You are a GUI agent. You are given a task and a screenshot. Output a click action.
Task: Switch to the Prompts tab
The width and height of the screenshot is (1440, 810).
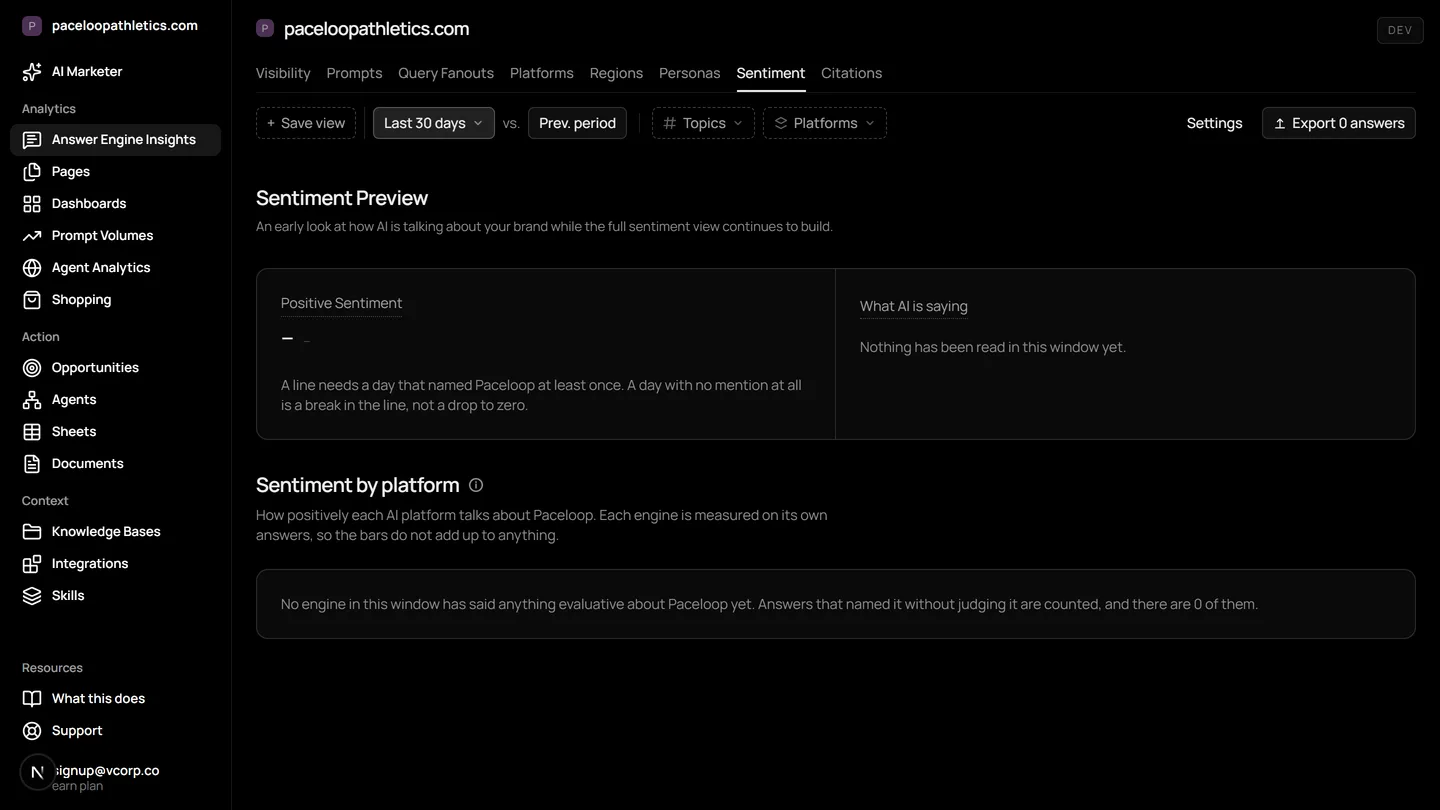pyautogui.click(x=354, y=73)
